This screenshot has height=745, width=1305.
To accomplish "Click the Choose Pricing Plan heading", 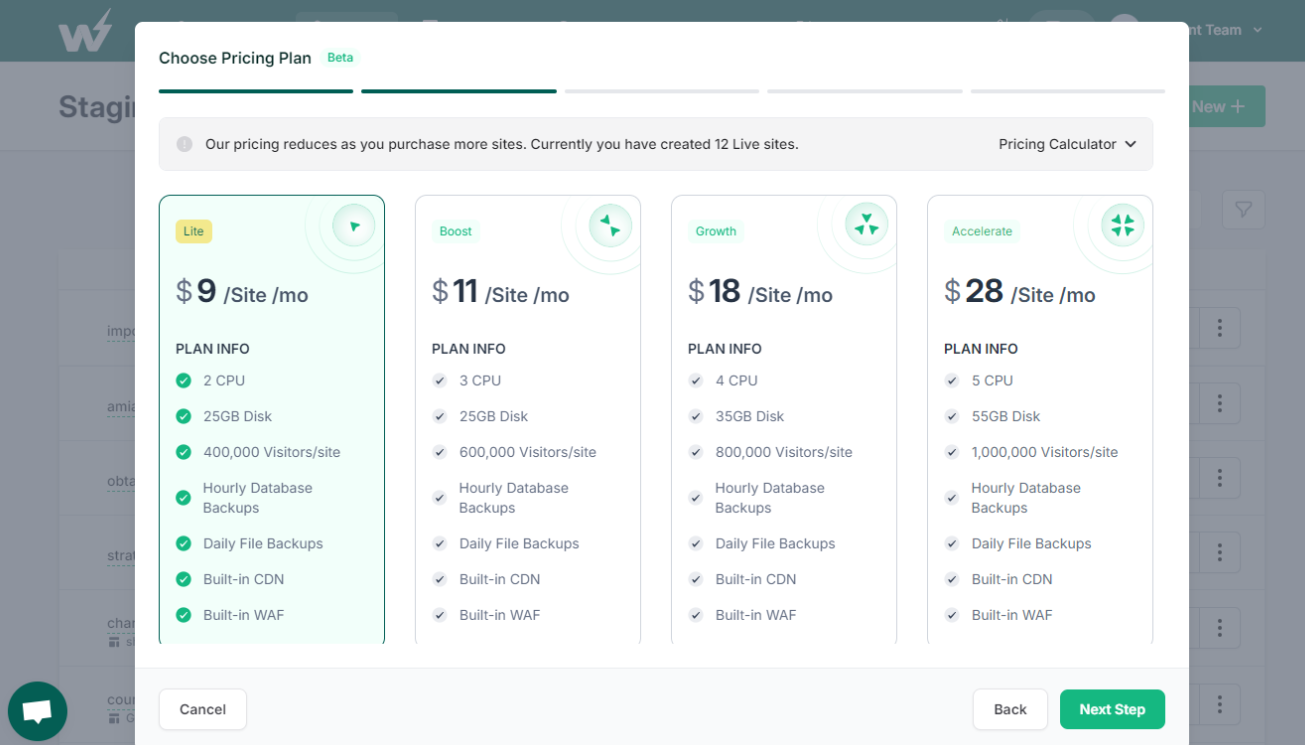I will [x=235, y=58].
